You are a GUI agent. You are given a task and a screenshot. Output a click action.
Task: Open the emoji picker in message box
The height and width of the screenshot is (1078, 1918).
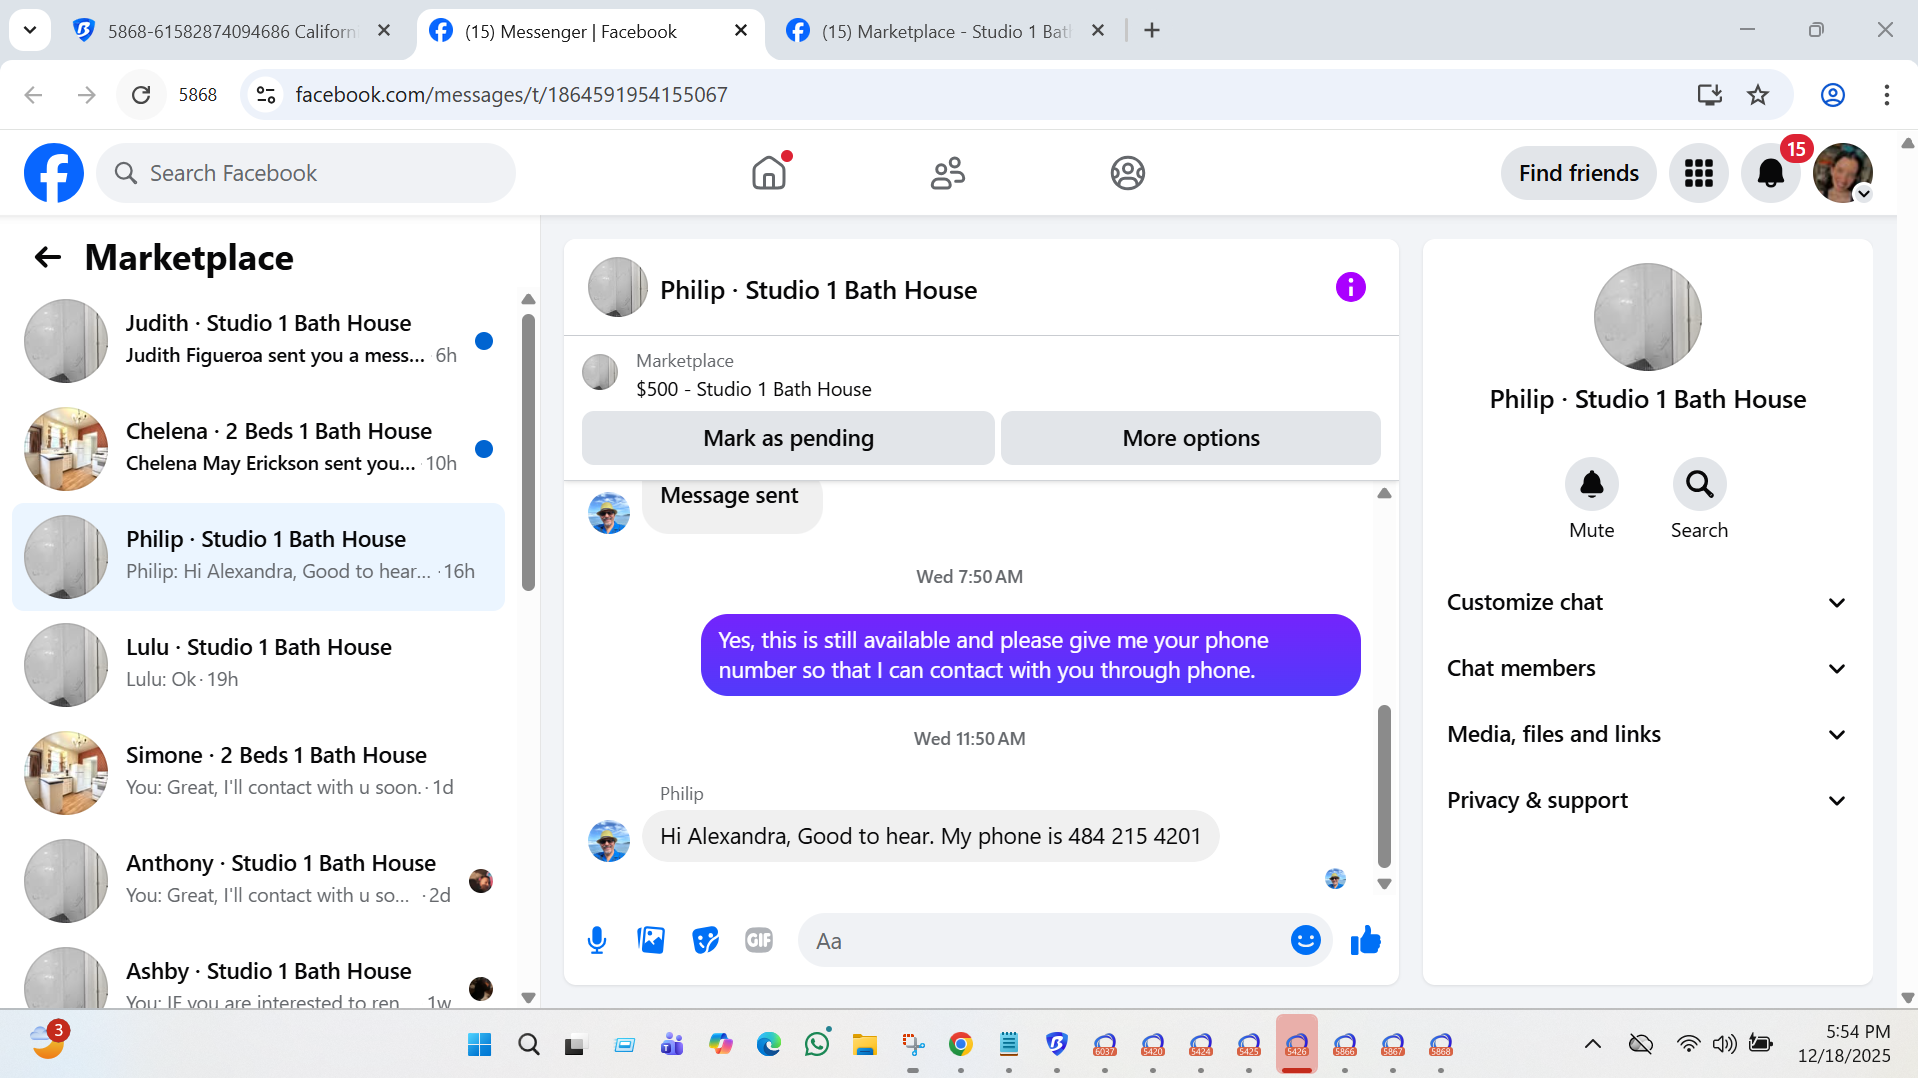pyautogui.click(x=1305, y=941)
